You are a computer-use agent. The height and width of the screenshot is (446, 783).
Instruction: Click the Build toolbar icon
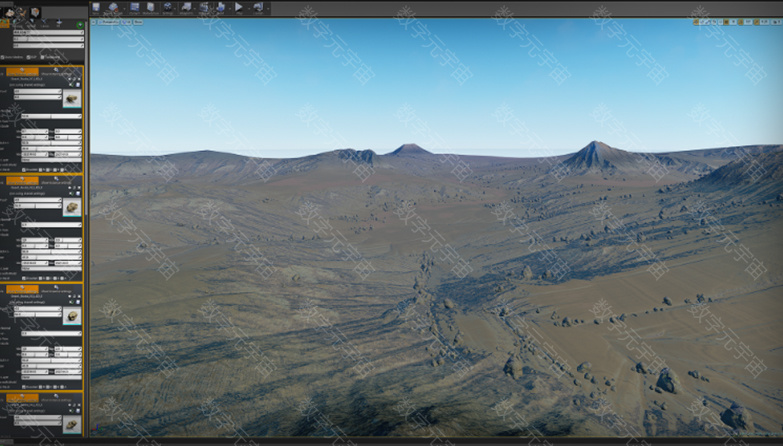coord(220,7)
